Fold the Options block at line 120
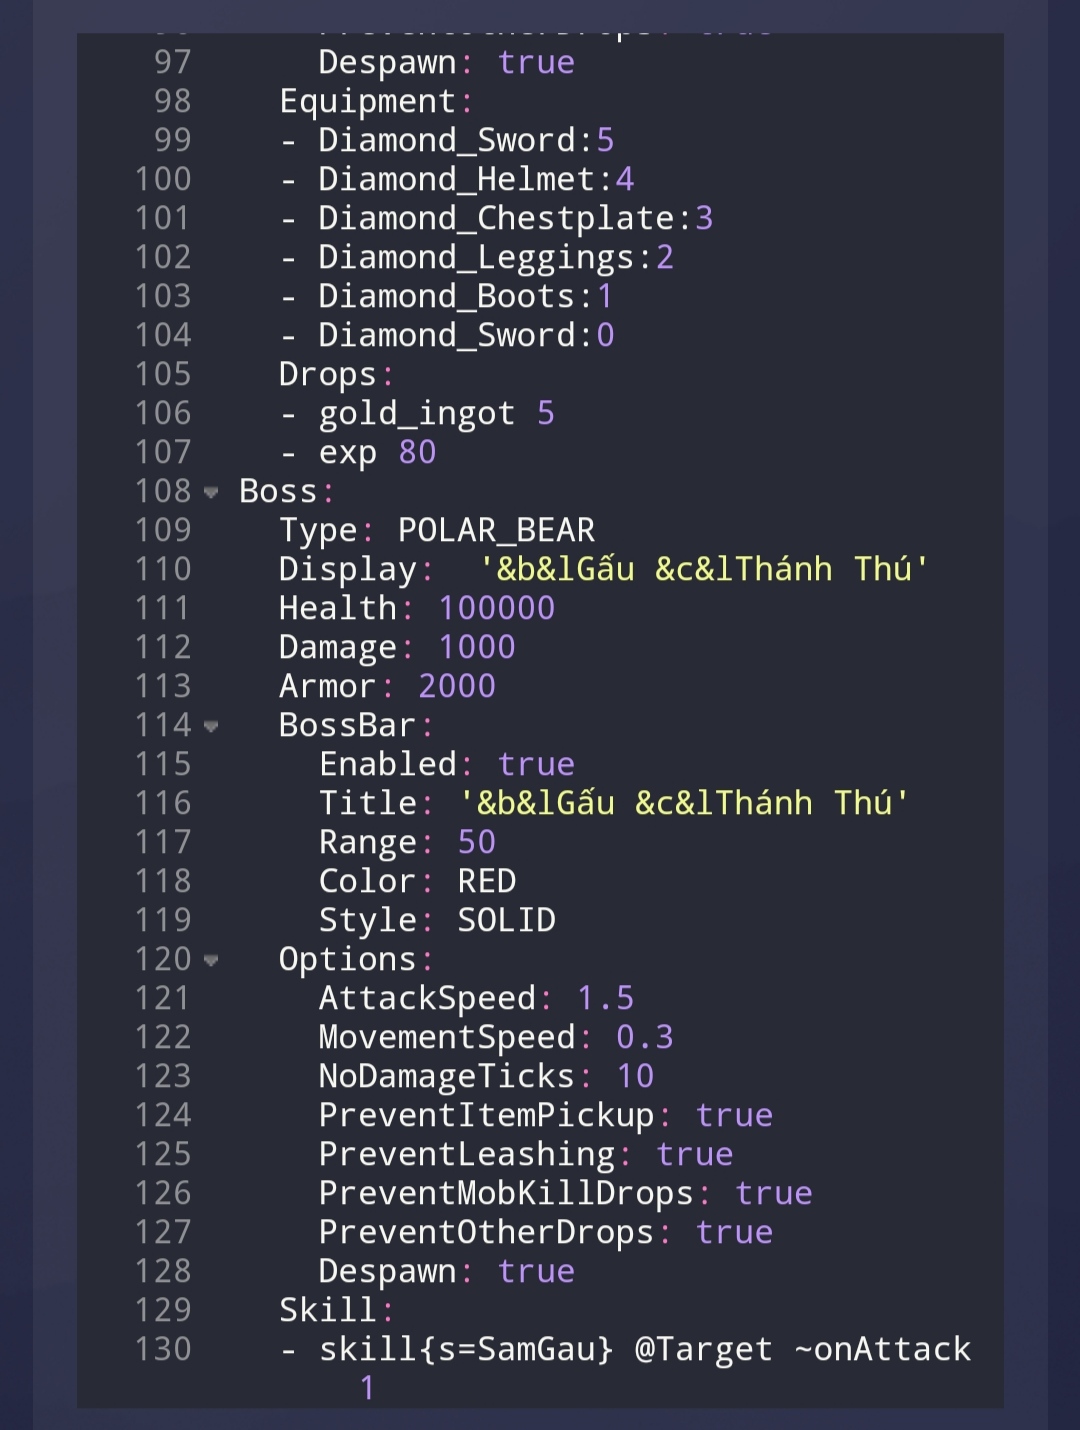 click(x=211, y=961)
